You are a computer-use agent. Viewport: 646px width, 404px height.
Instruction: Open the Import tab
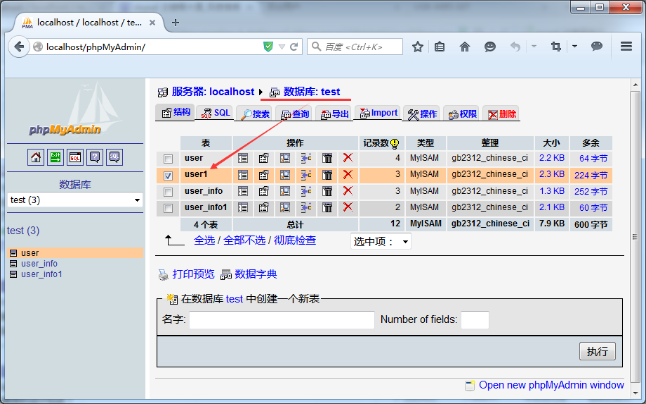tap(378, 113)
